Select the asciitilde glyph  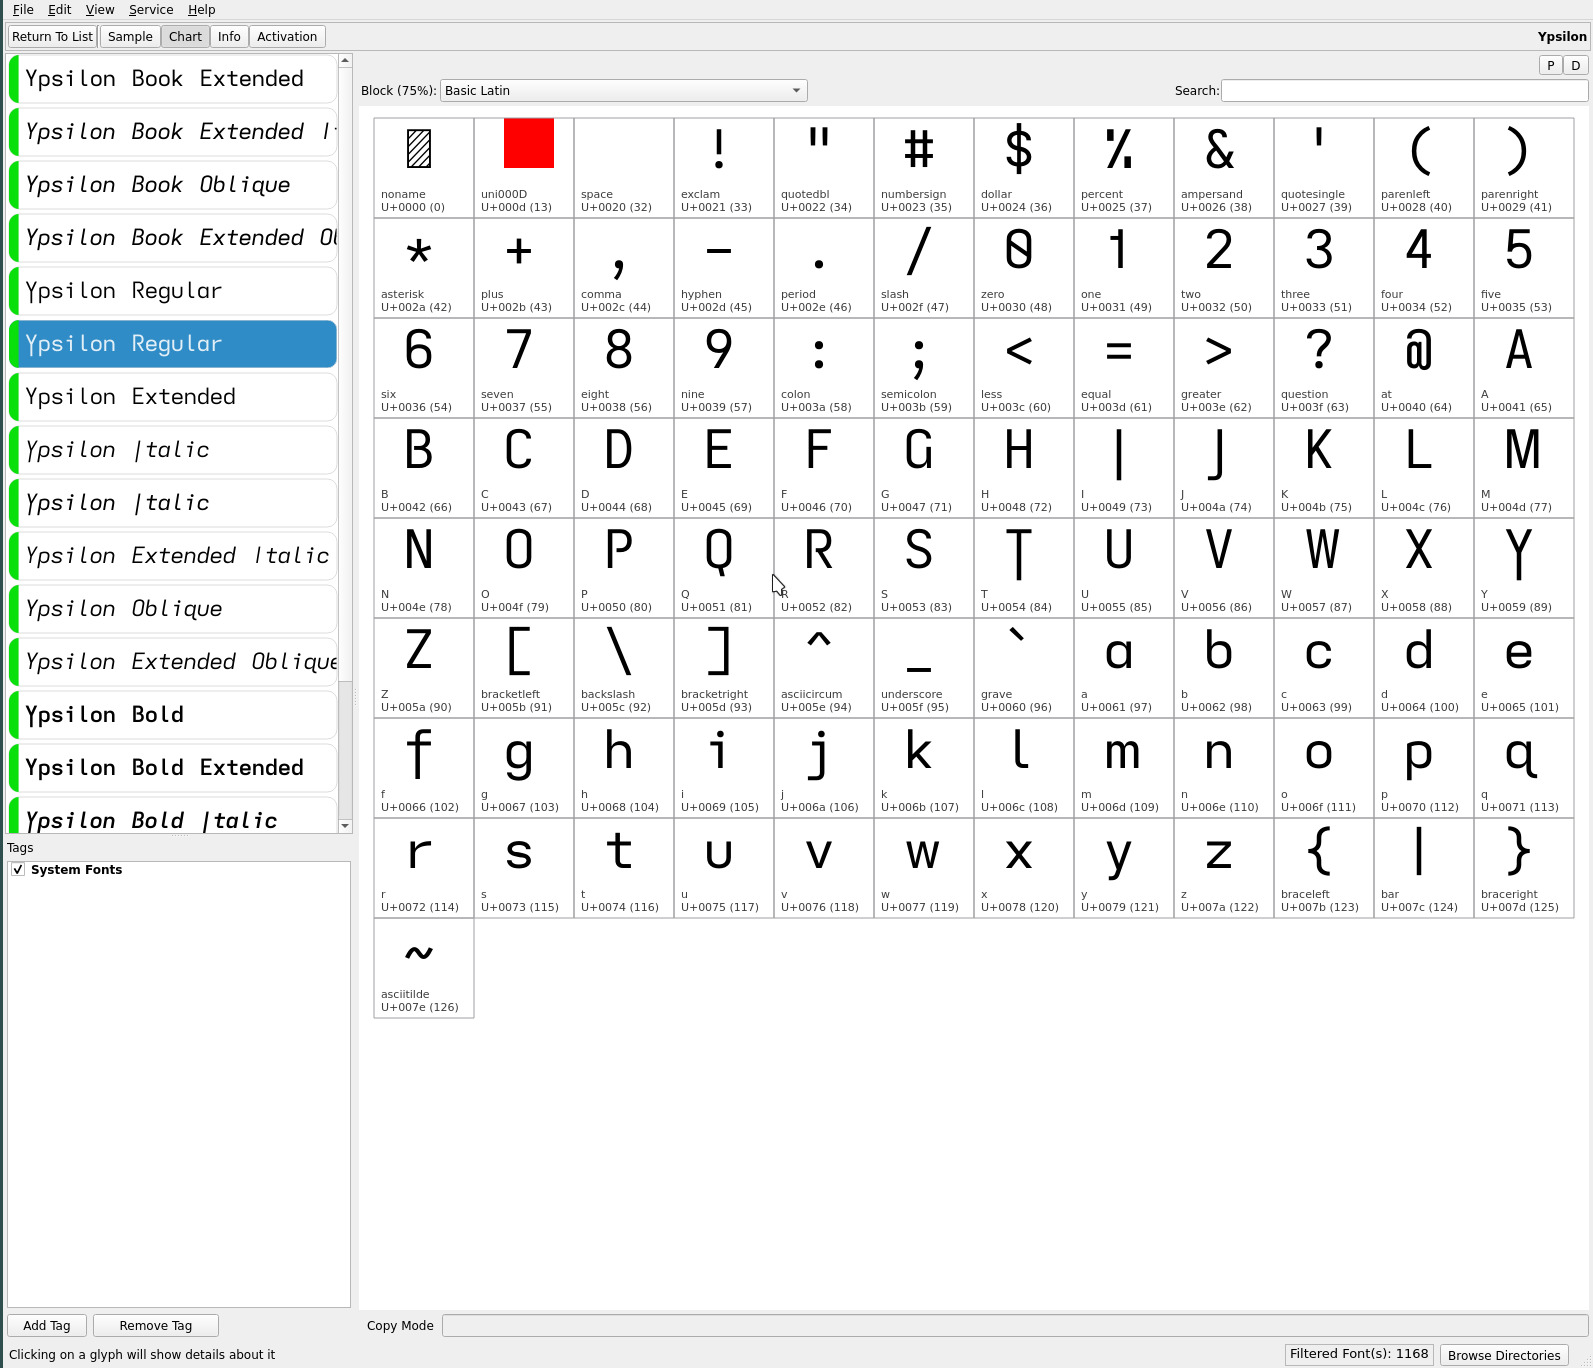tap(424, 968)
